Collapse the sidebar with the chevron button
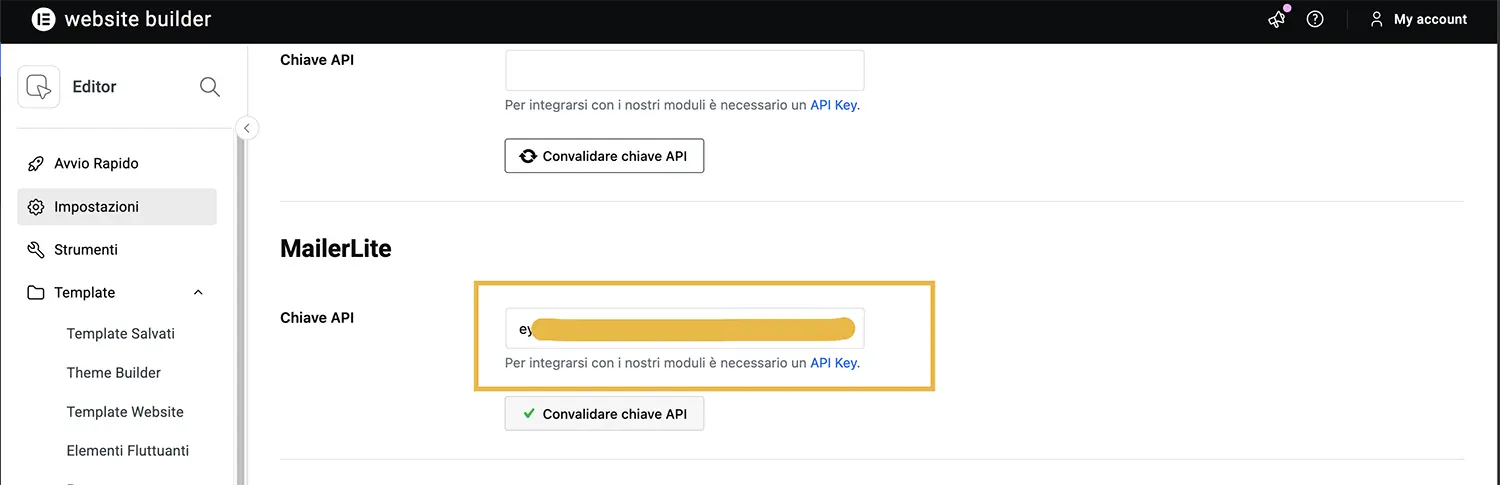Image resolution: width=1500 pixels, height=485 pixels. 246,128
